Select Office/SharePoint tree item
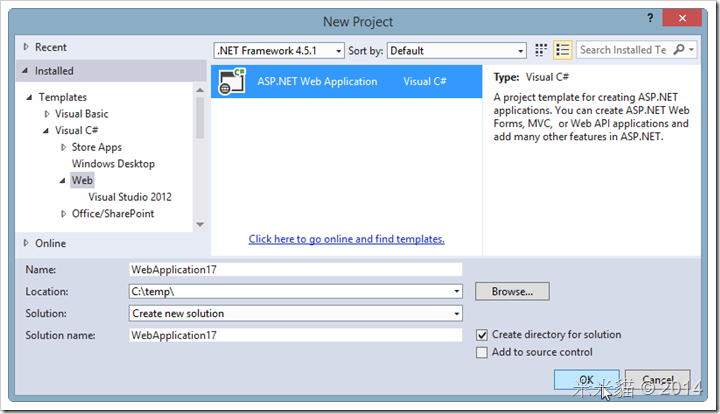 pyautogui.click(x=113, y=214)
